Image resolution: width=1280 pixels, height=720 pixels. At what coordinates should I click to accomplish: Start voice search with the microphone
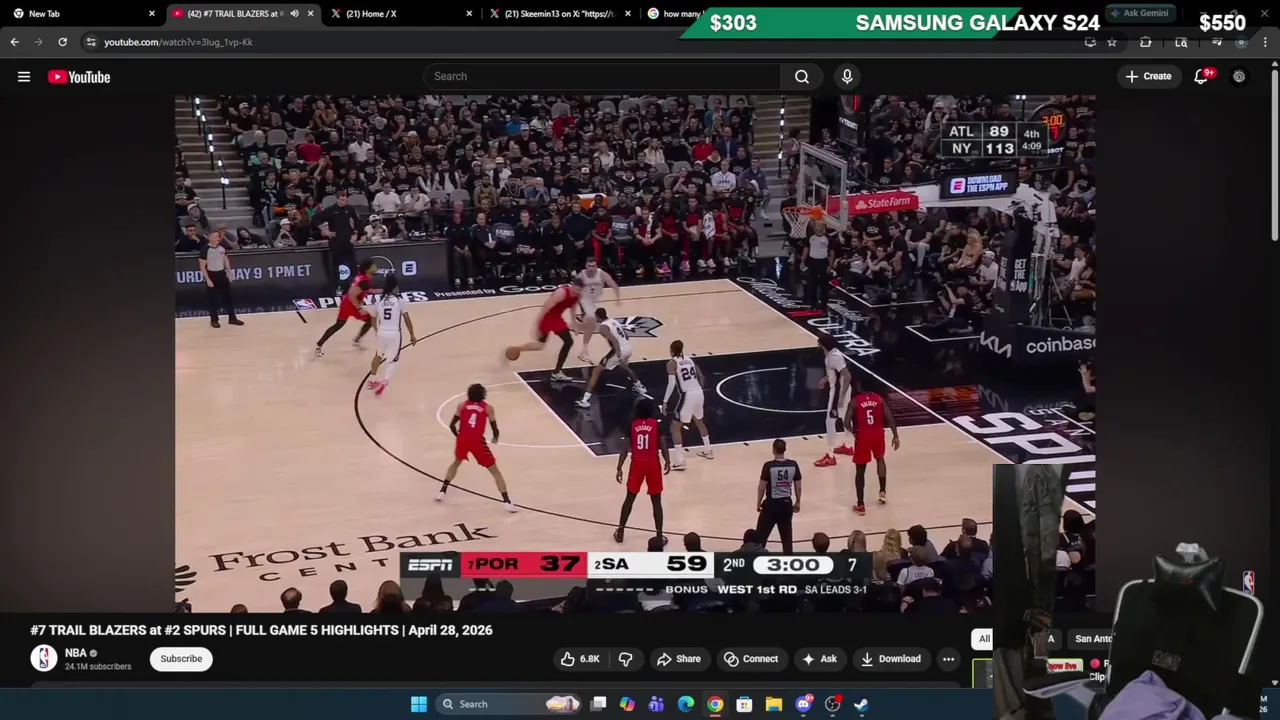click(847, 76)
